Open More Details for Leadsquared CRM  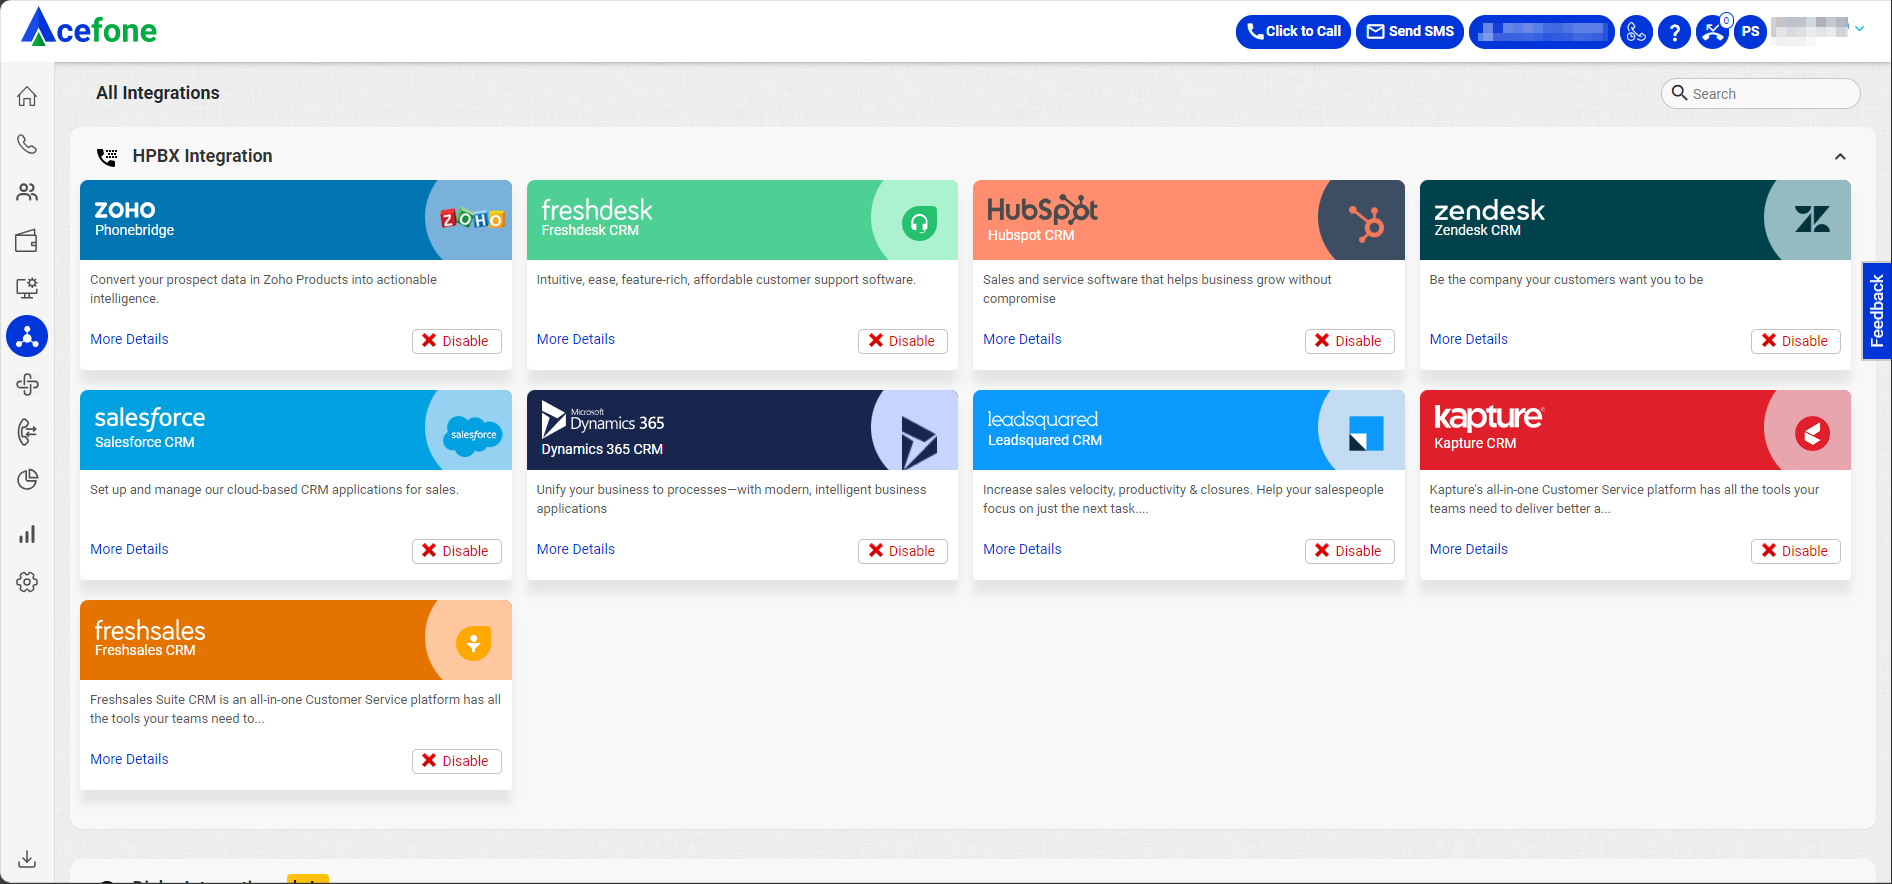point(1022,549)
